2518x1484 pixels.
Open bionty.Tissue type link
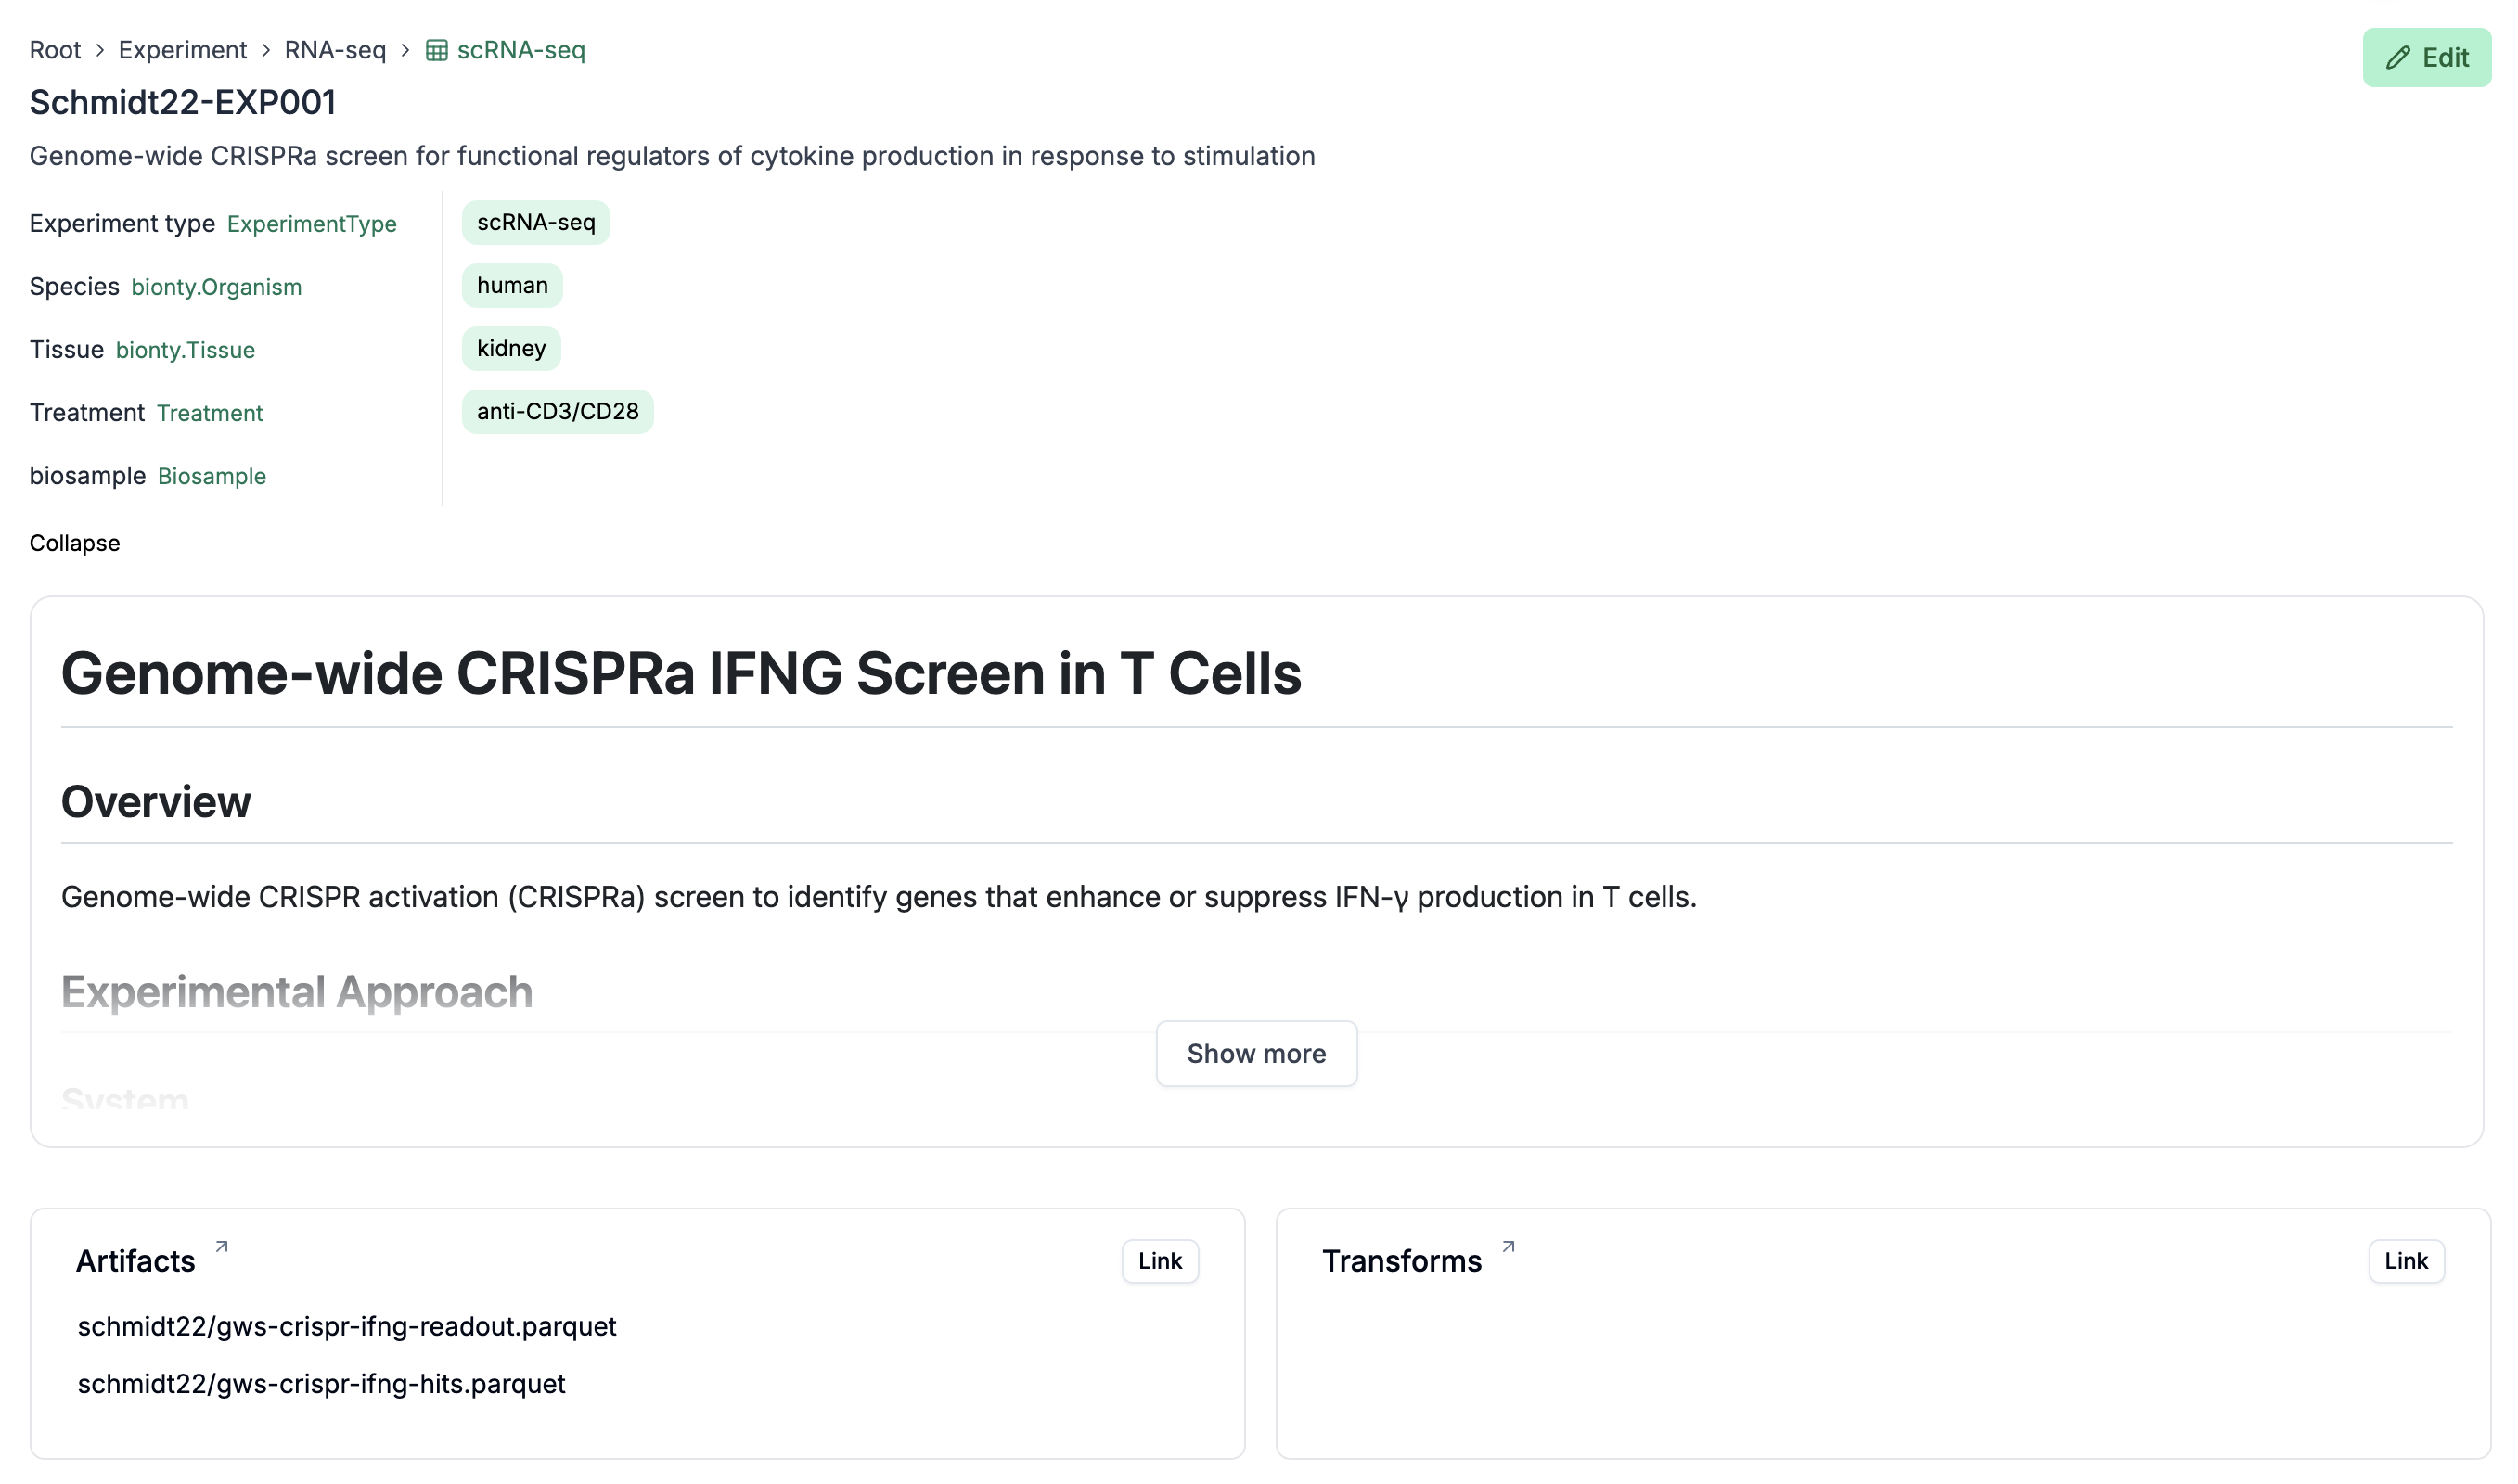point(185,350)
